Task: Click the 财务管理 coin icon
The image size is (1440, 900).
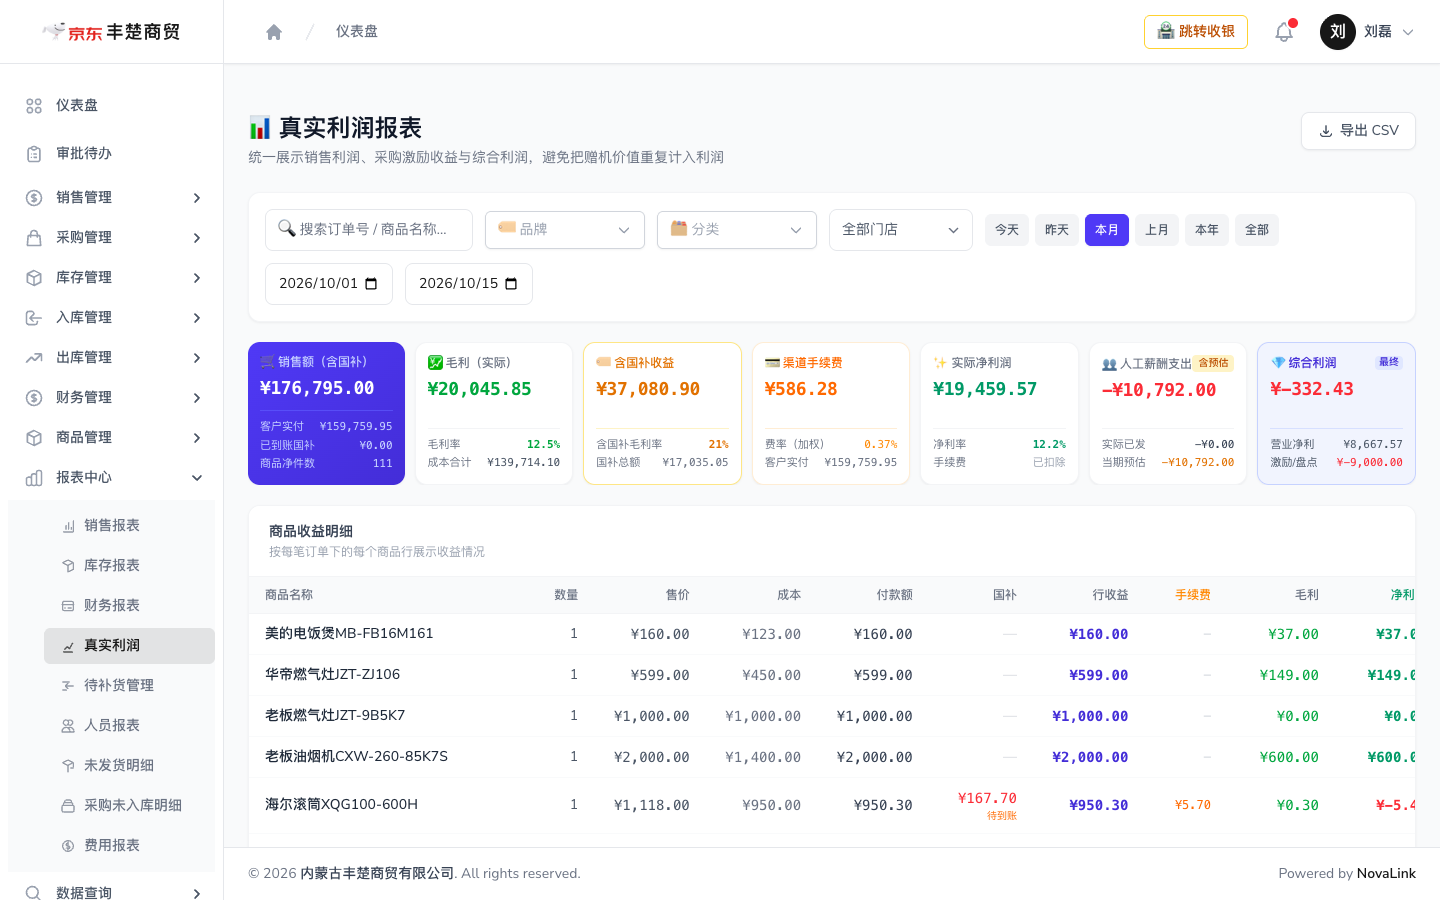Action: pos(34,398)
